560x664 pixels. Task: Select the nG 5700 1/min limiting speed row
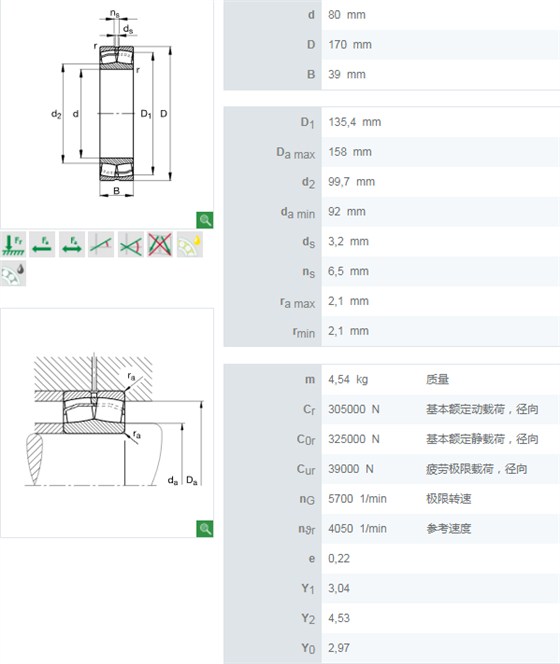click(x=392, y=499)
